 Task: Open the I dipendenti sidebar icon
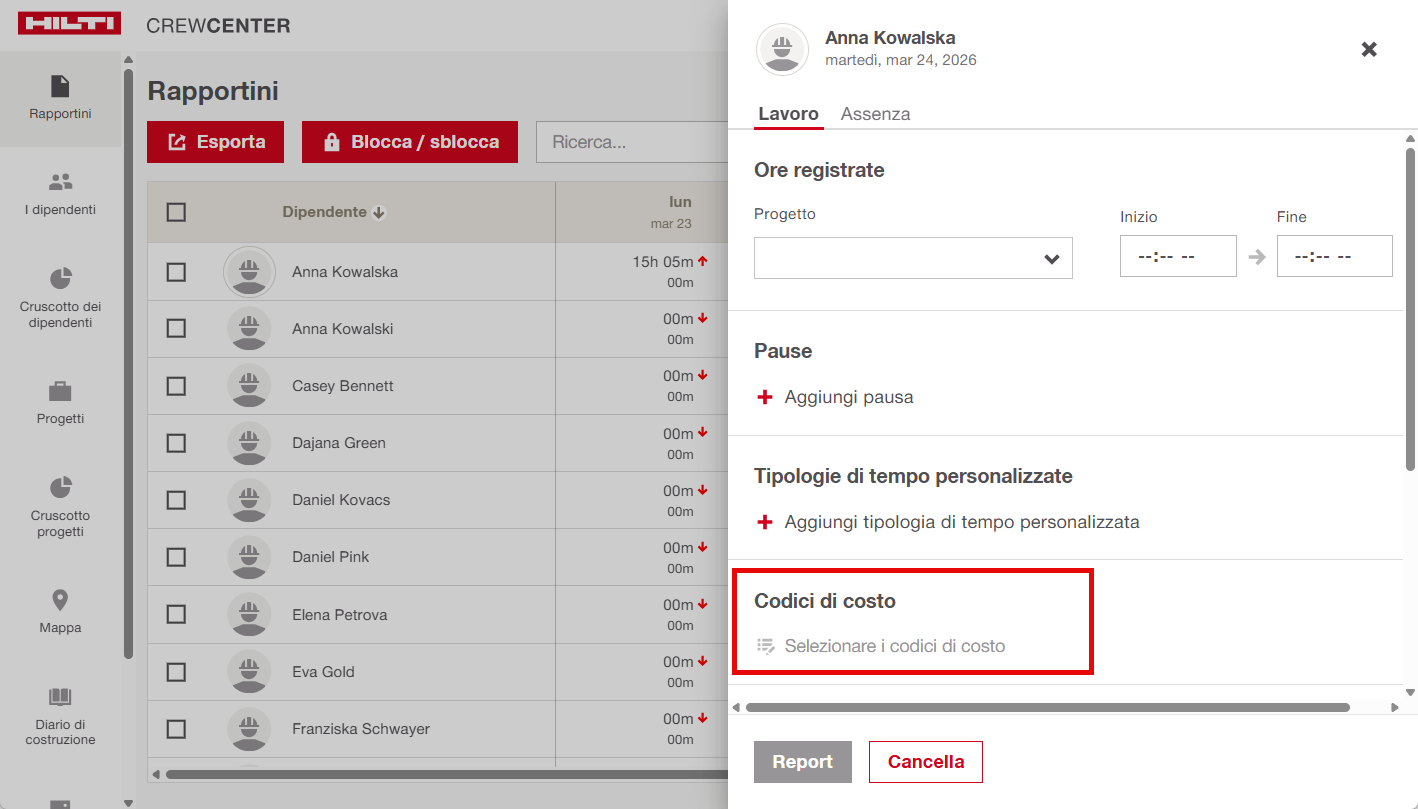(60, 183)
